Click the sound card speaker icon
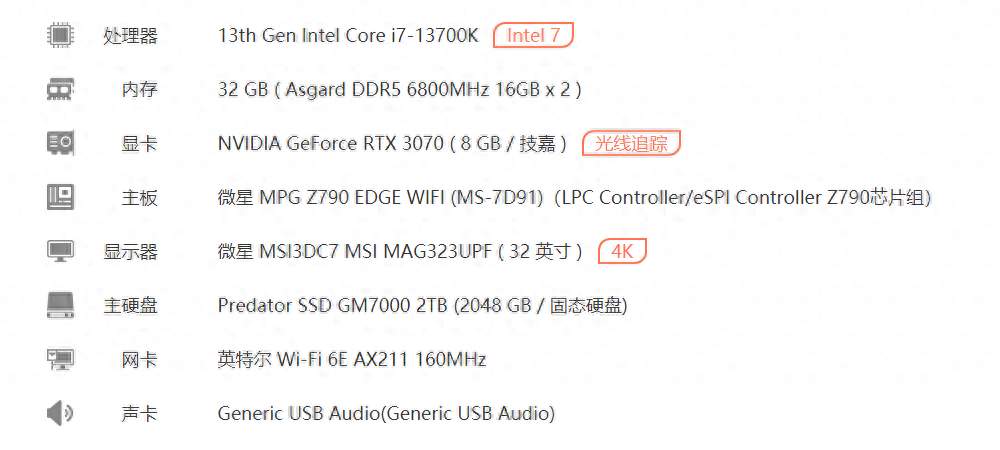This screenshot has width=1000, height=450. click(x=60, y=414)
